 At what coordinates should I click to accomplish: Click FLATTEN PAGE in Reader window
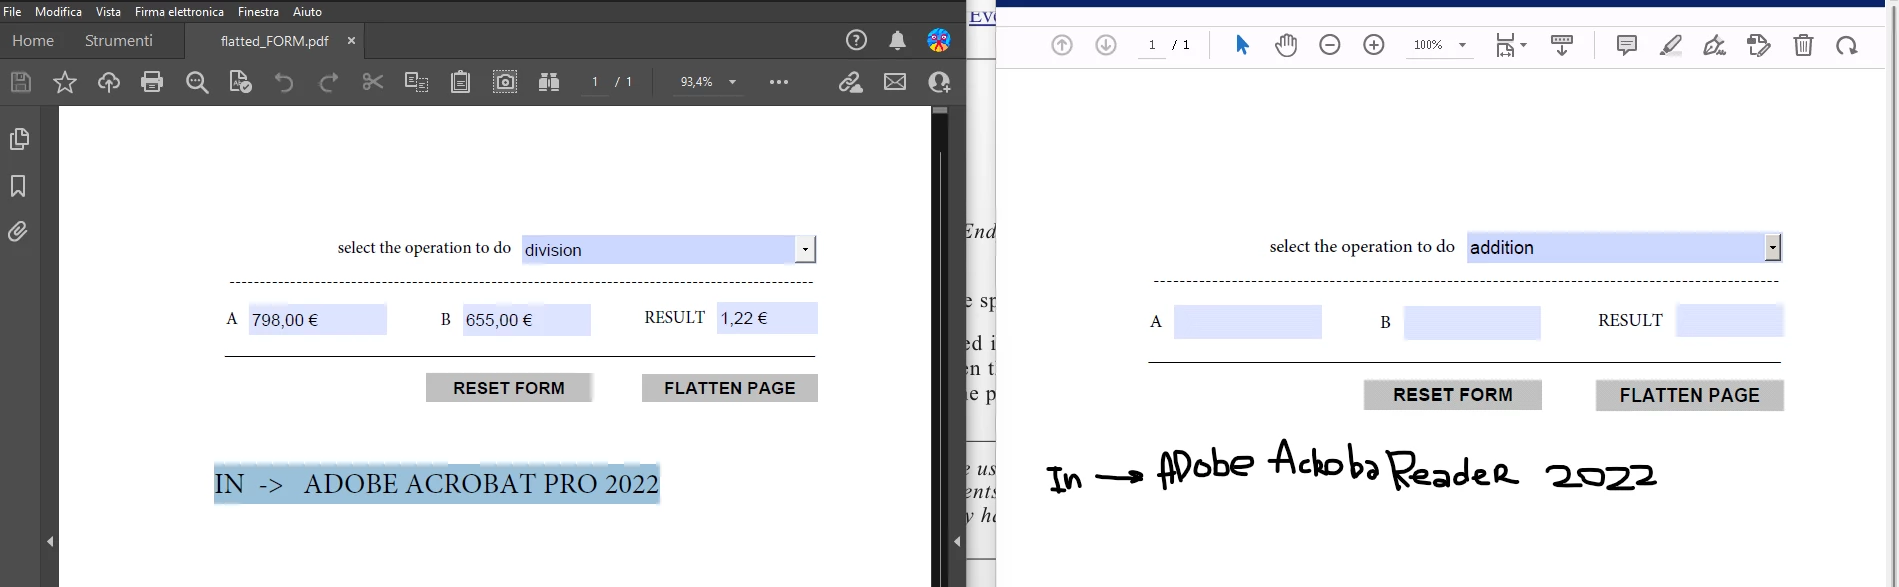coord(1690,395)
